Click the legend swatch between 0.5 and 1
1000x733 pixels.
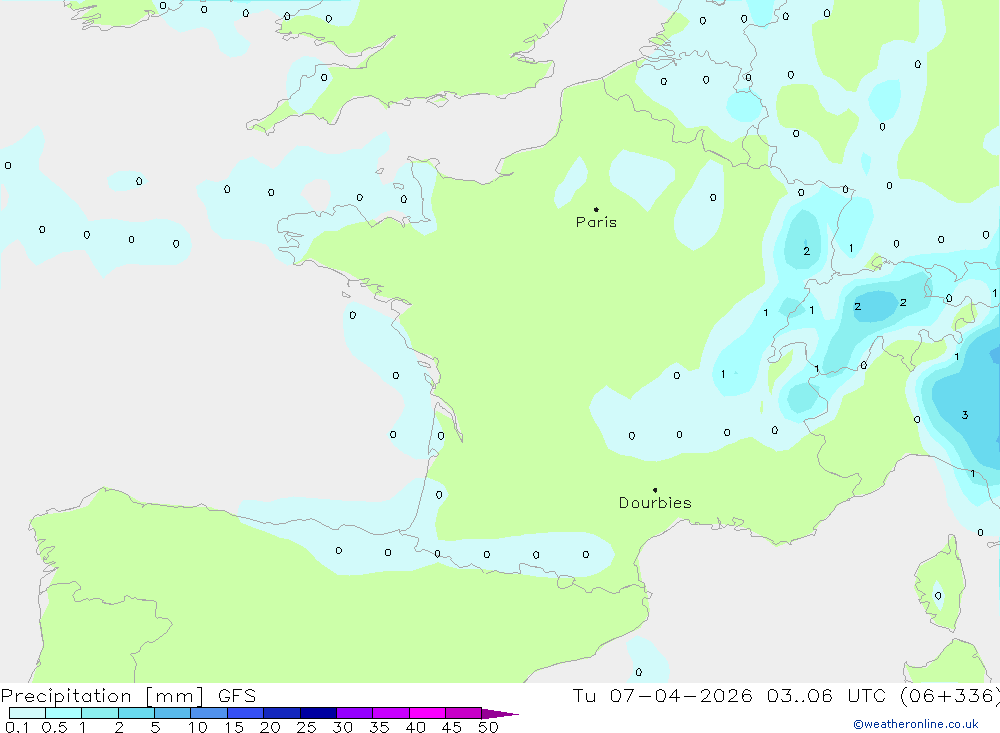[x=64, y=713]
